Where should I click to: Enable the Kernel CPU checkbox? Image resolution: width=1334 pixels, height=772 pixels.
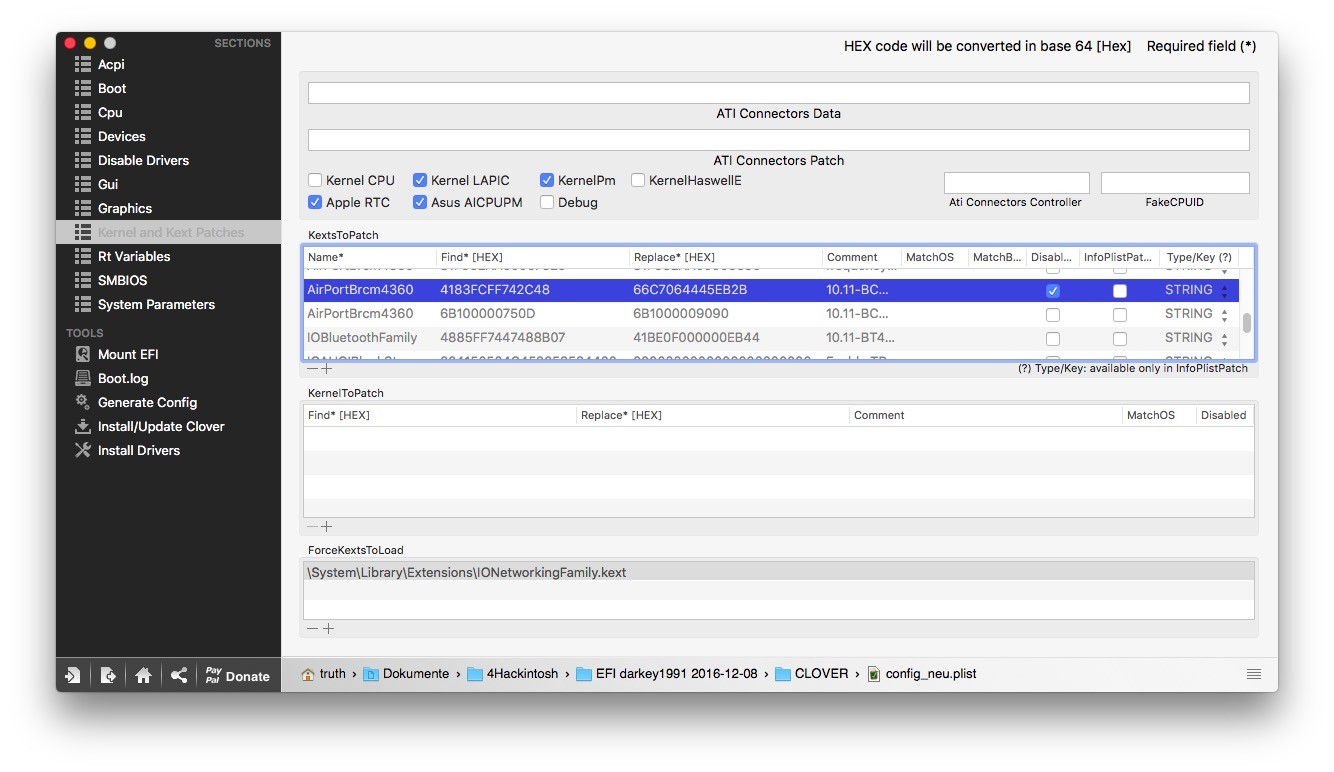tap(315, 181)
